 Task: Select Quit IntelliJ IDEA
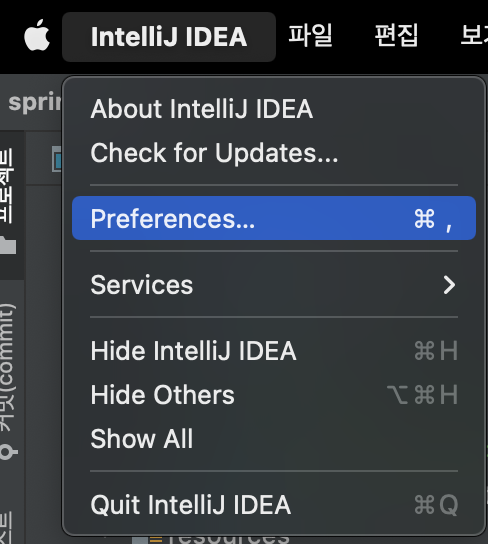click(x=274, y=504)
